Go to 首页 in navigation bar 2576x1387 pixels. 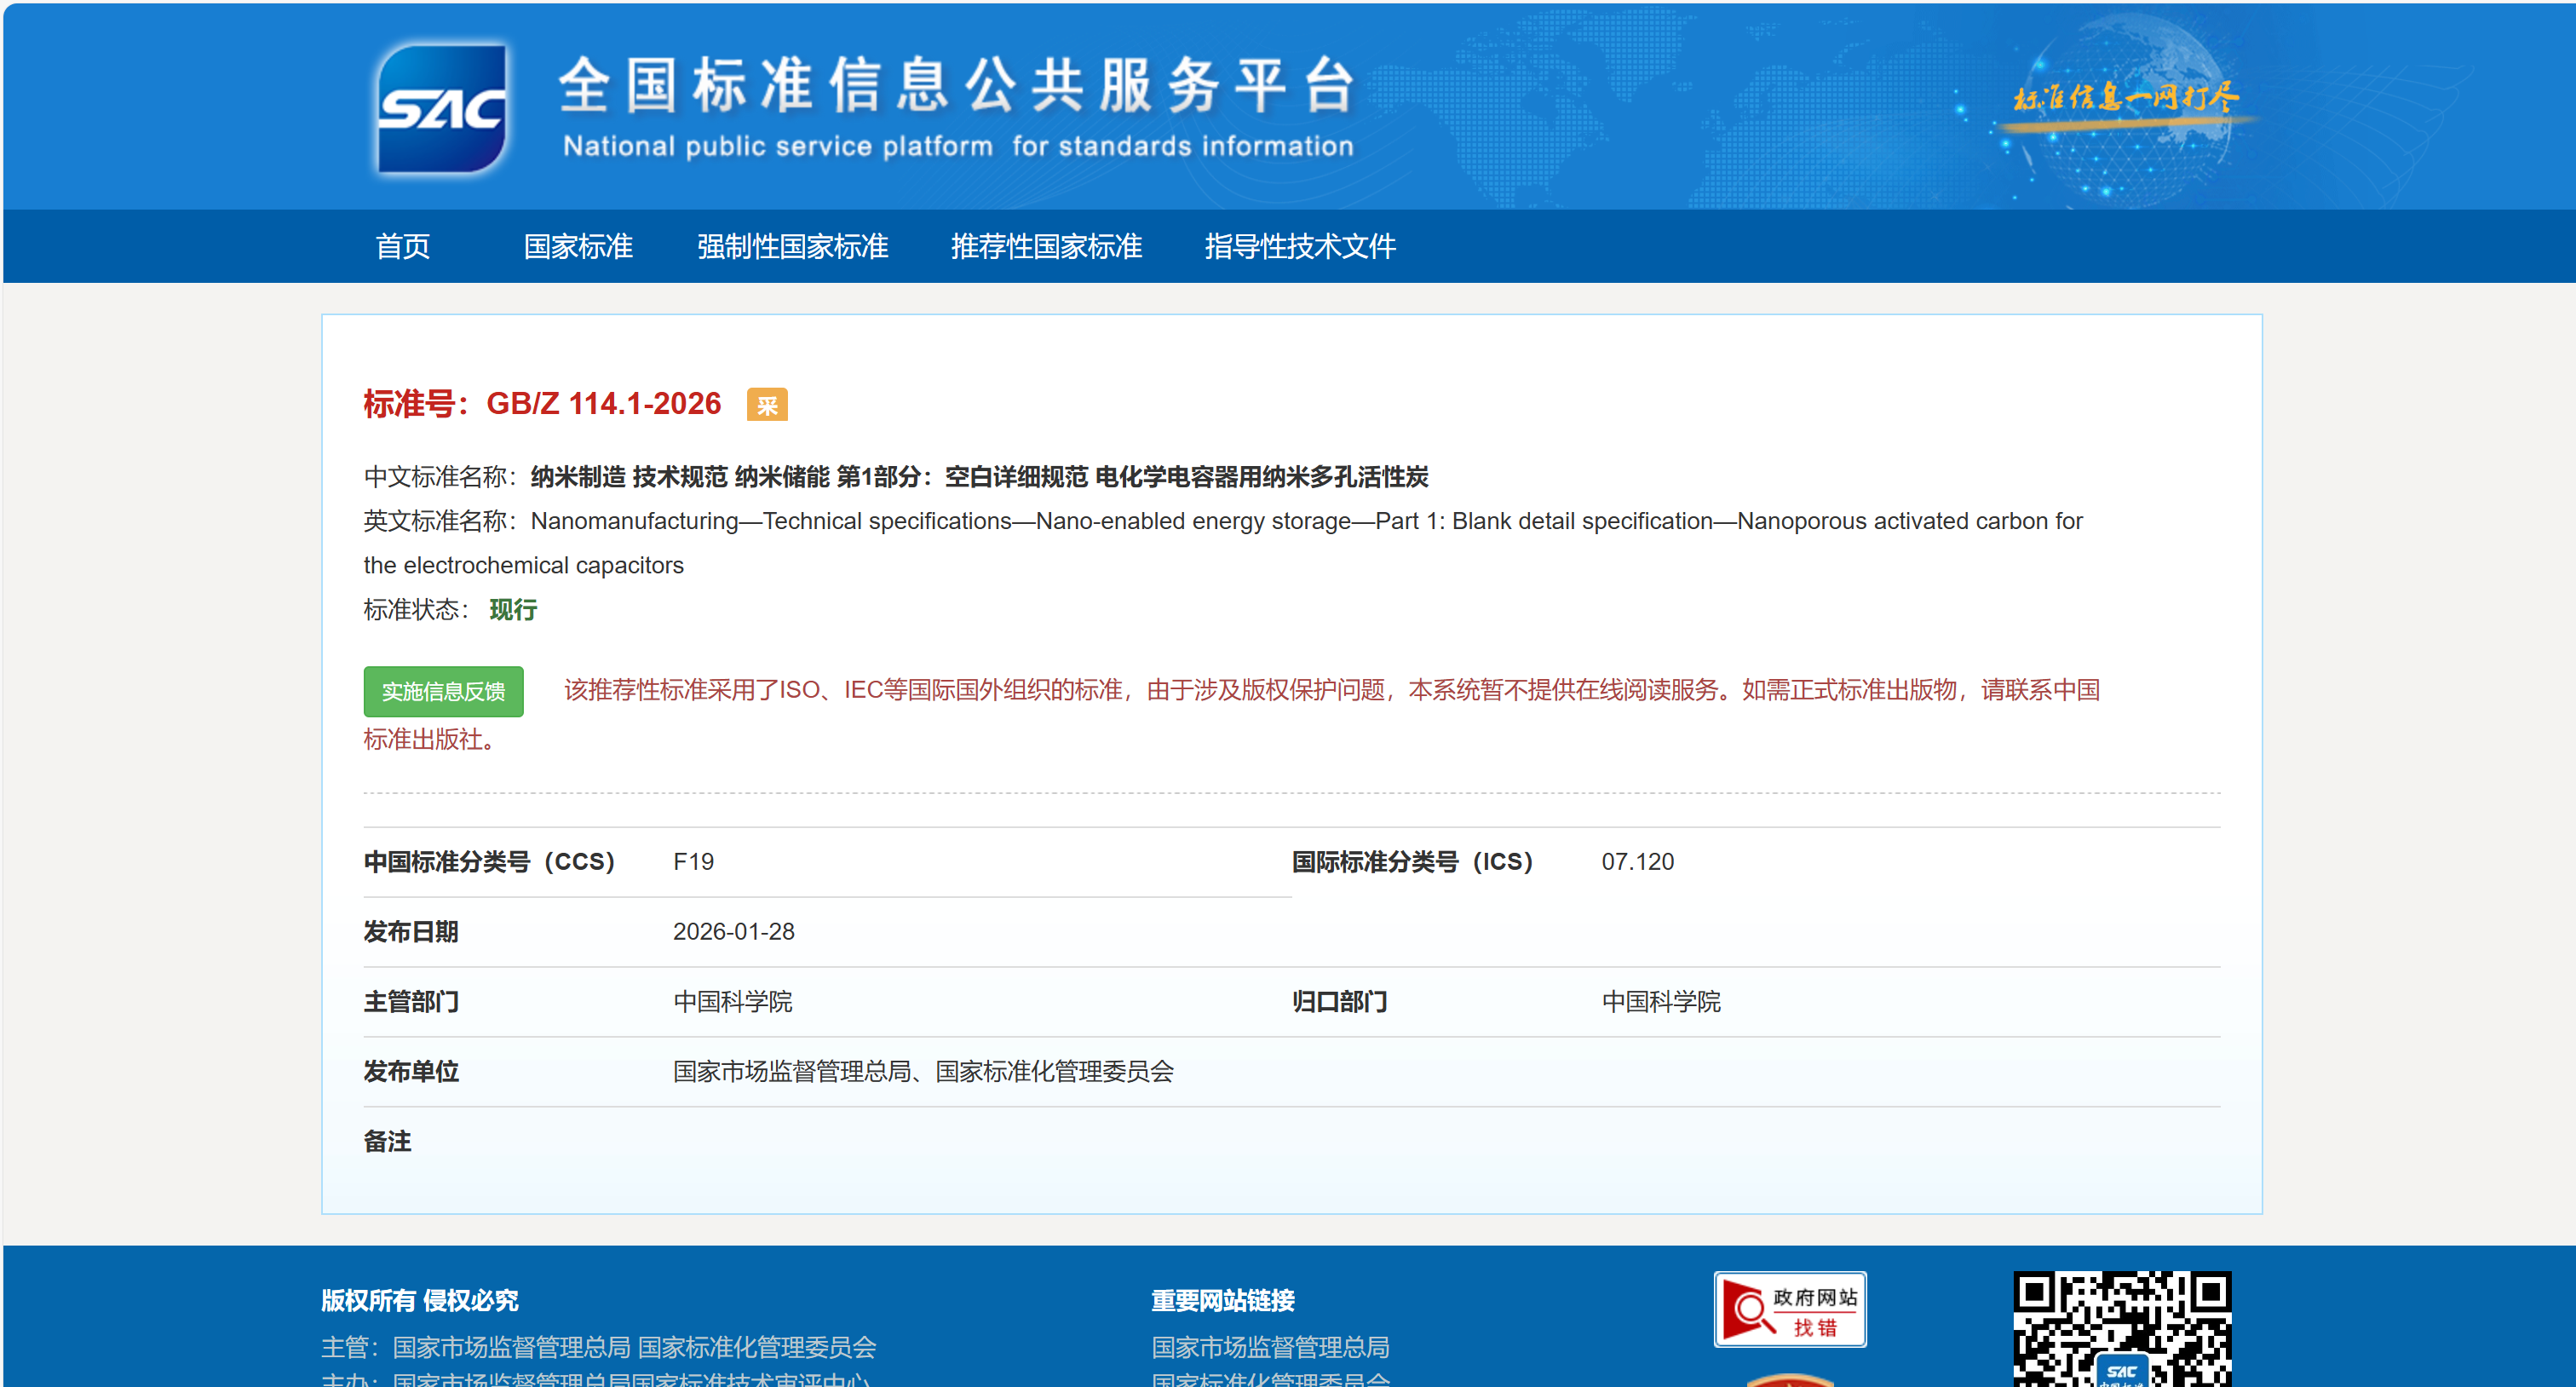(402, 246)
